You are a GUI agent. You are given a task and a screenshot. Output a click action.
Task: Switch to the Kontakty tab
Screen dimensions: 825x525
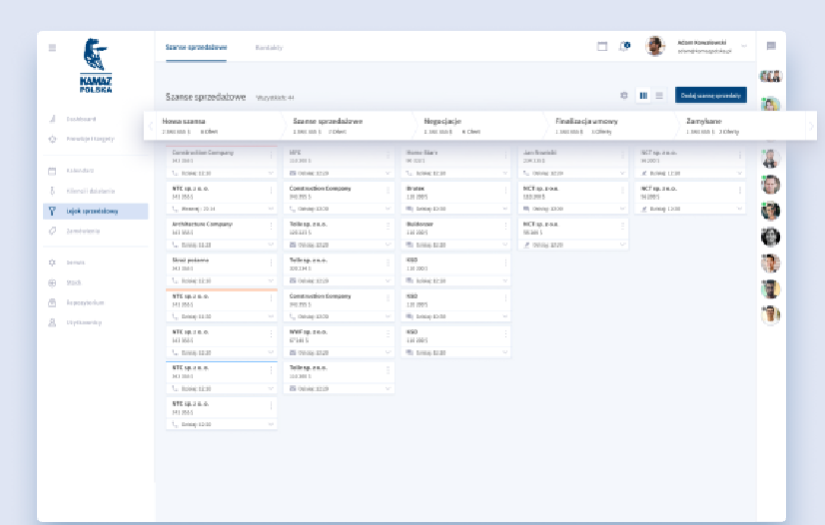click(269, 47)
